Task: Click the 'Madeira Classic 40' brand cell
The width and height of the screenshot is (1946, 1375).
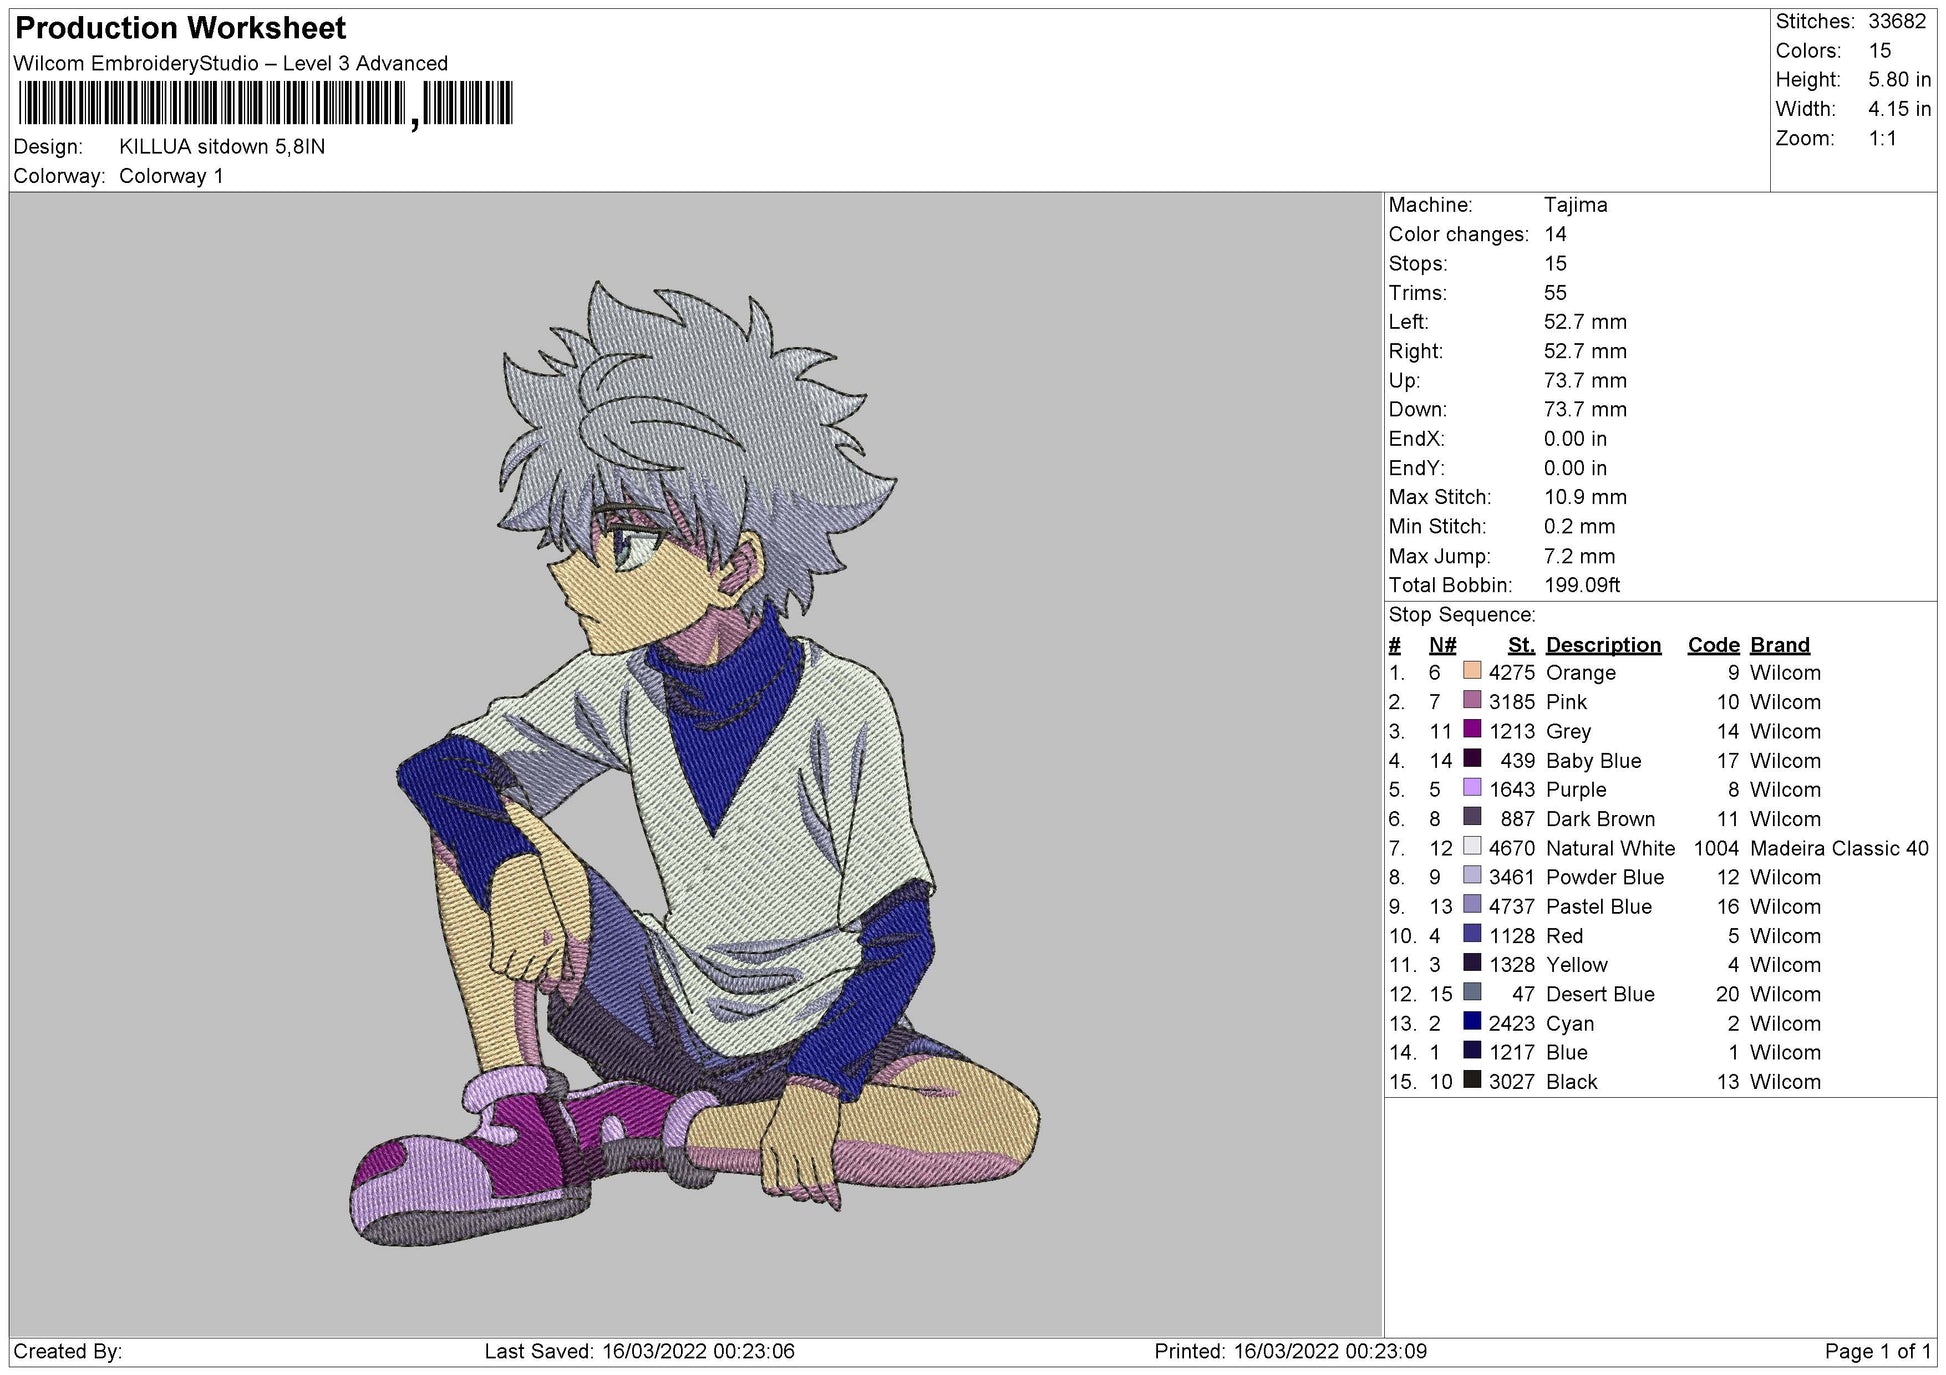Action: click(1839, 848)
